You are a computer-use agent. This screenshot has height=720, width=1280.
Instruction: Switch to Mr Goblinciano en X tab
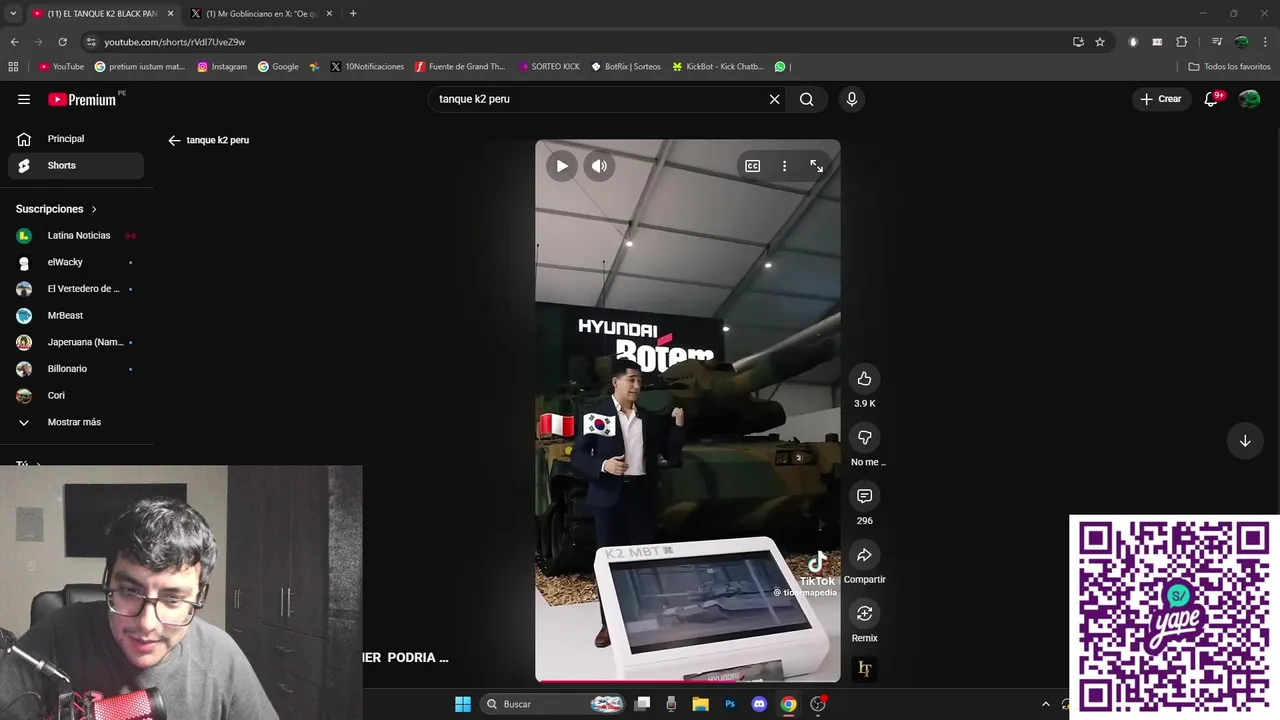pyautogui.click(x=260, y=13)
